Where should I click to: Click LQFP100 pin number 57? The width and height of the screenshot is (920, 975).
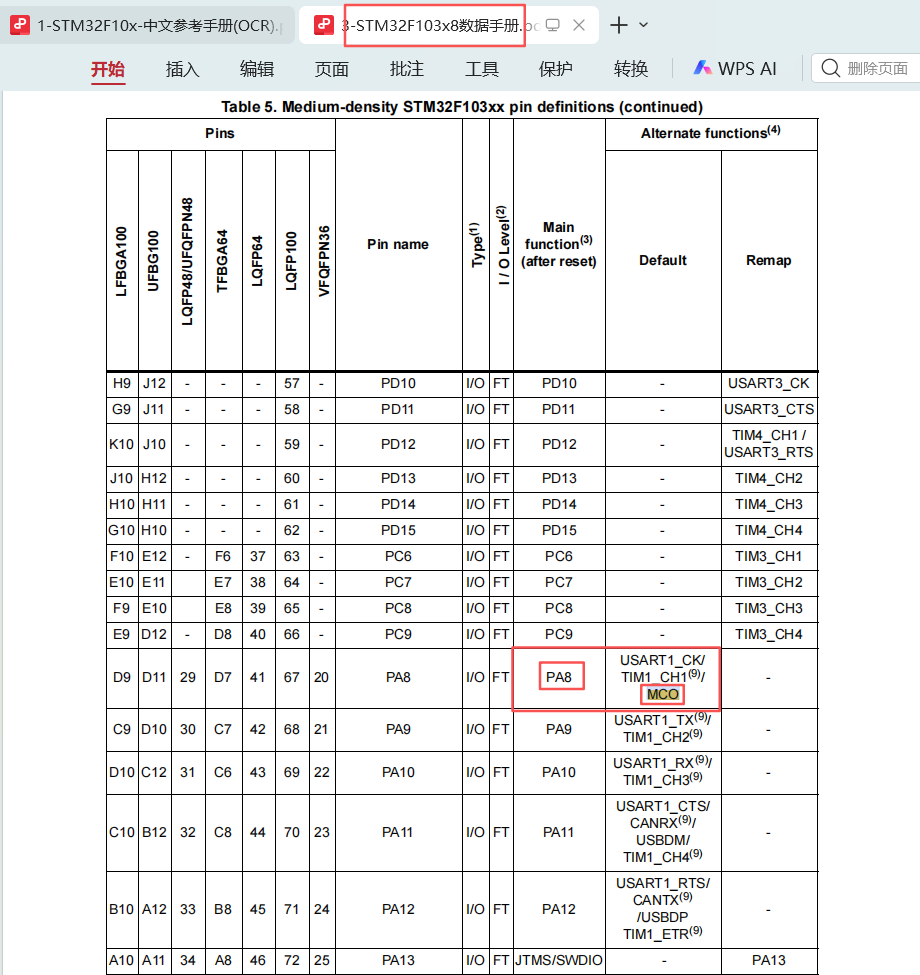click(292, 384)
